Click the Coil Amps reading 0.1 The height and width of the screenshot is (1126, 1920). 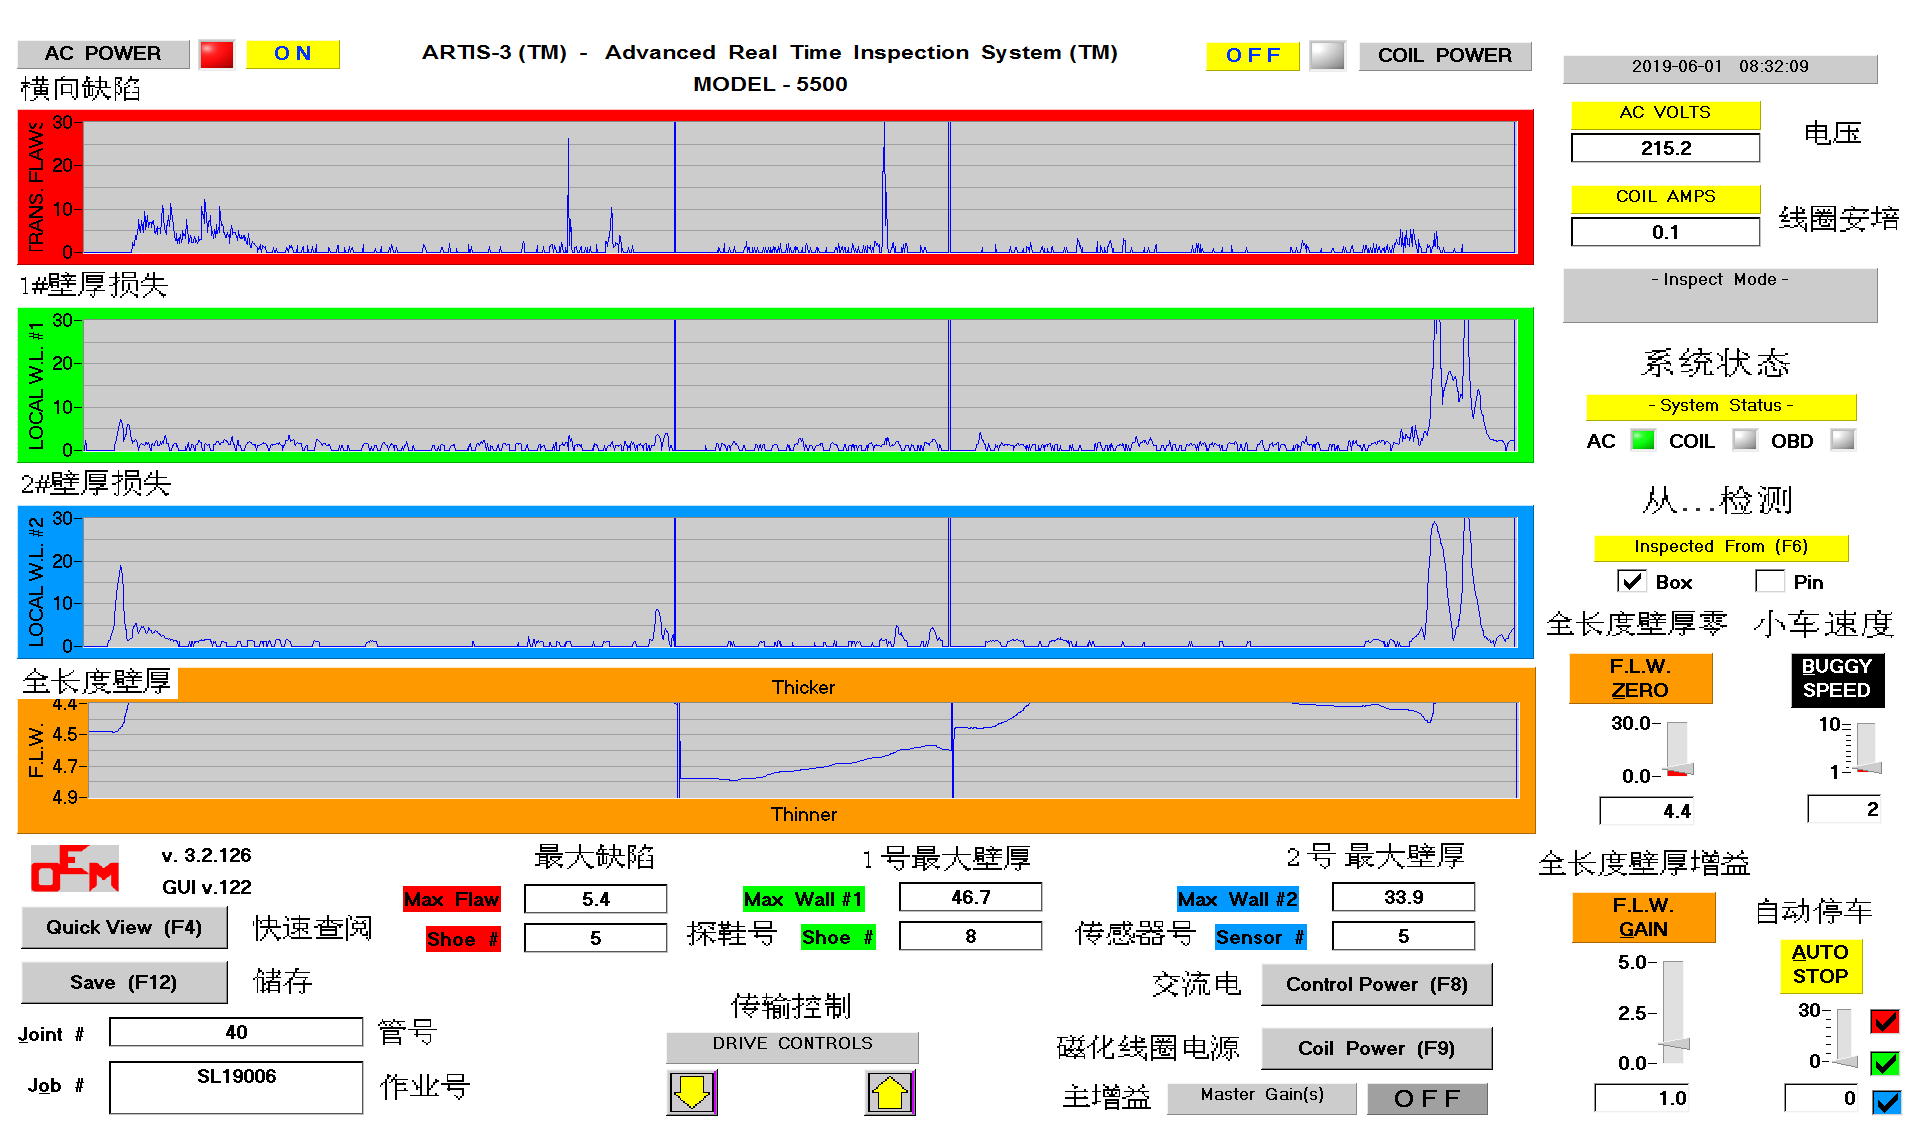tap(1666, 232)
